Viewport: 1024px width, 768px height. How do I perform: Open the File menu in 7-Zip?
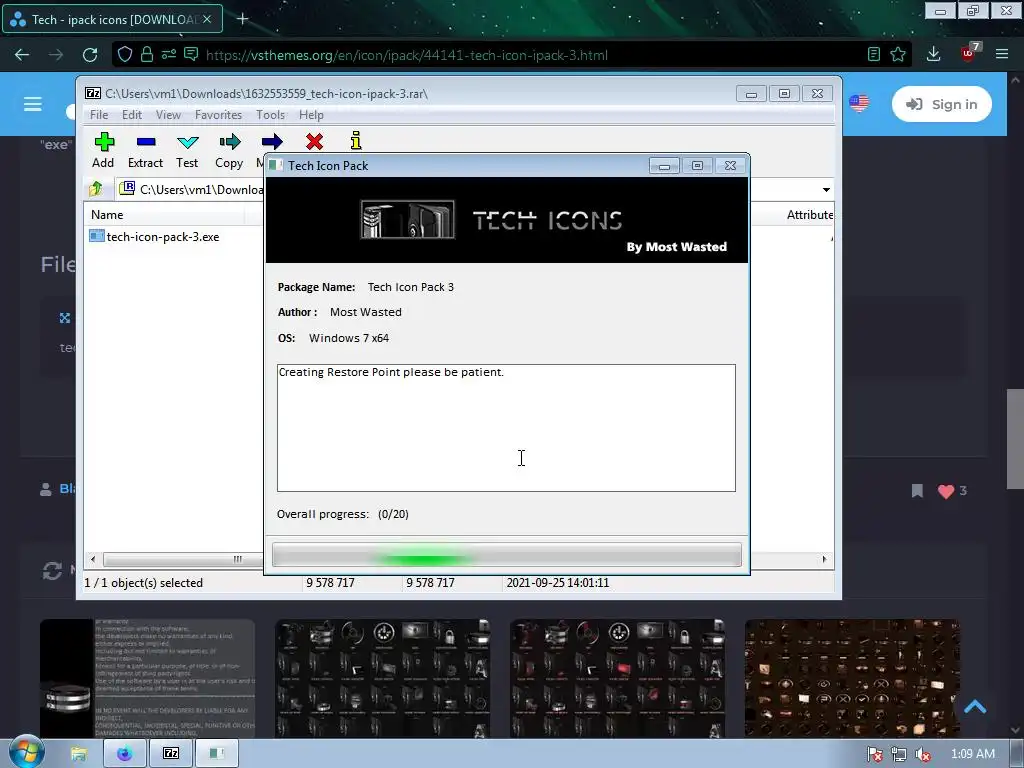pos(99,115)
